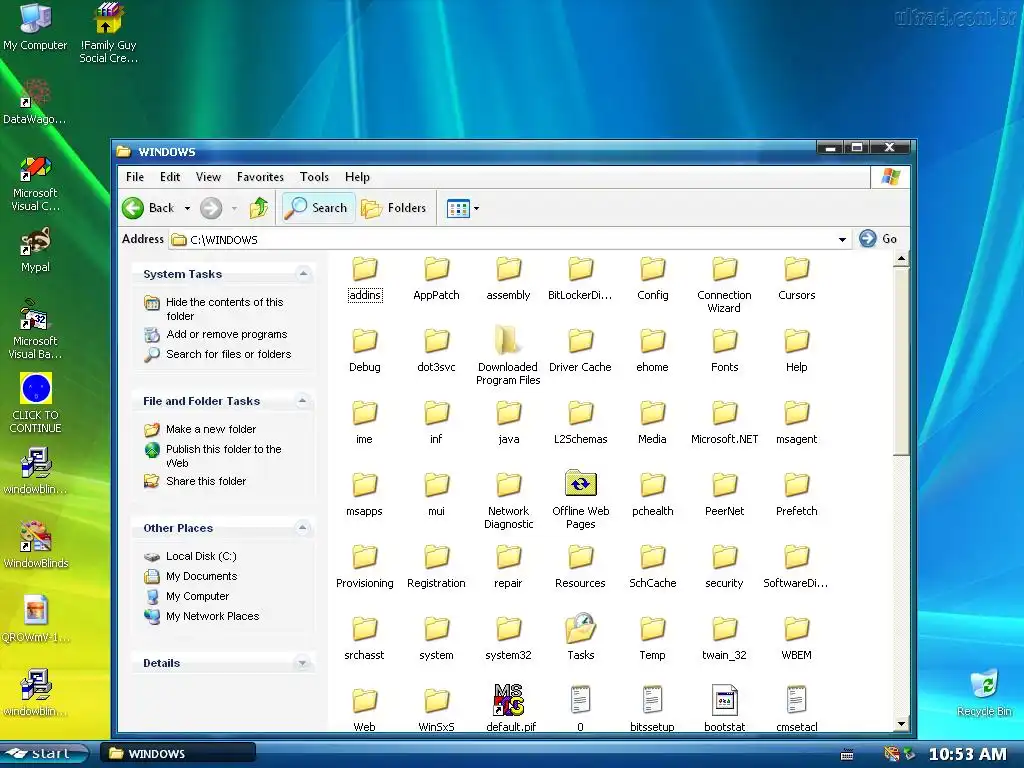Open My Network Places link
This screenshot has height=768, width=1024.
click(212, 616)
